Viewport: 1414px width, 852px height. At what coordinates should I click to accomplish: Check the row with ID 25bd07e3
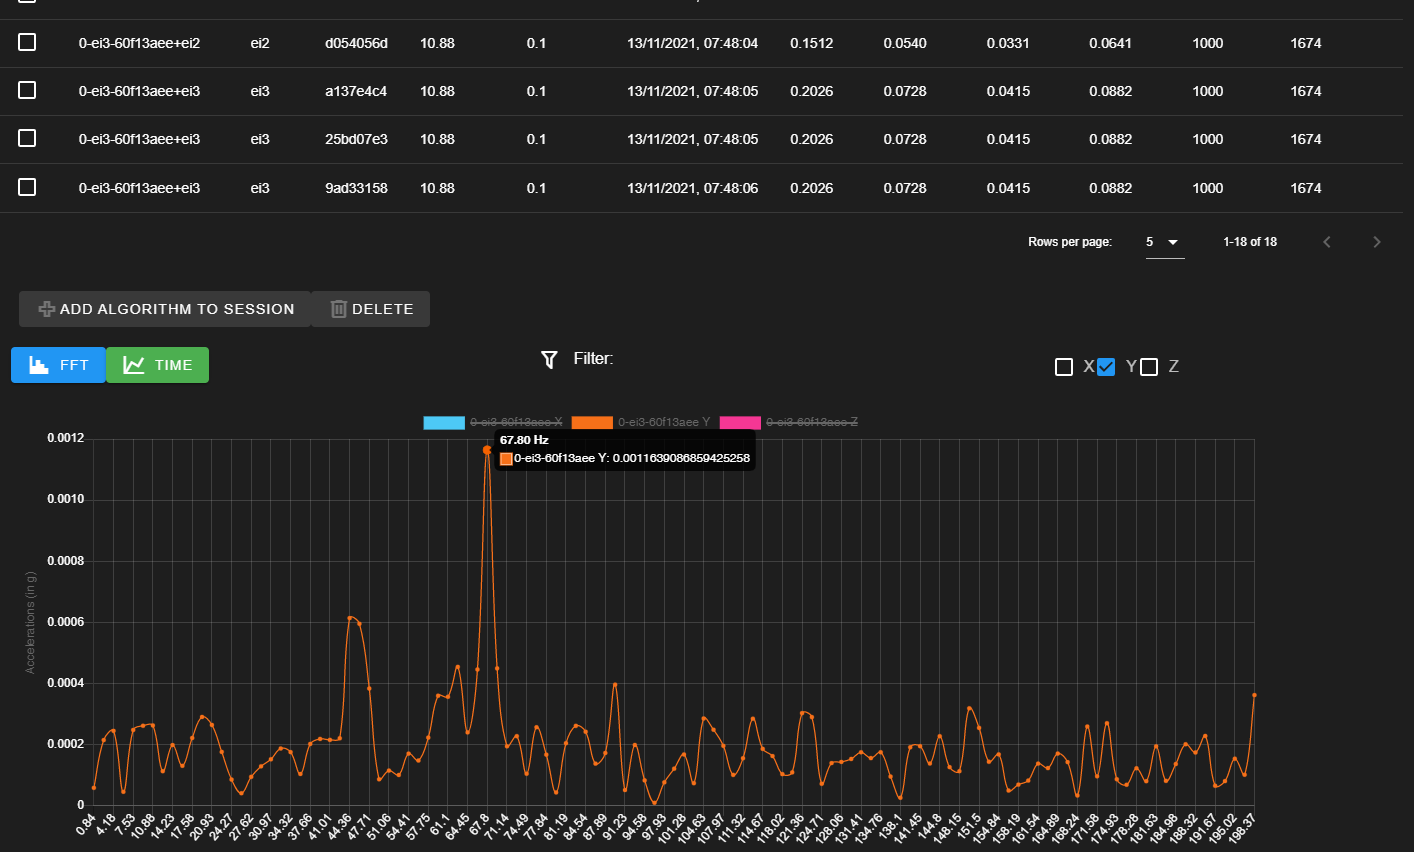[27, 138]
